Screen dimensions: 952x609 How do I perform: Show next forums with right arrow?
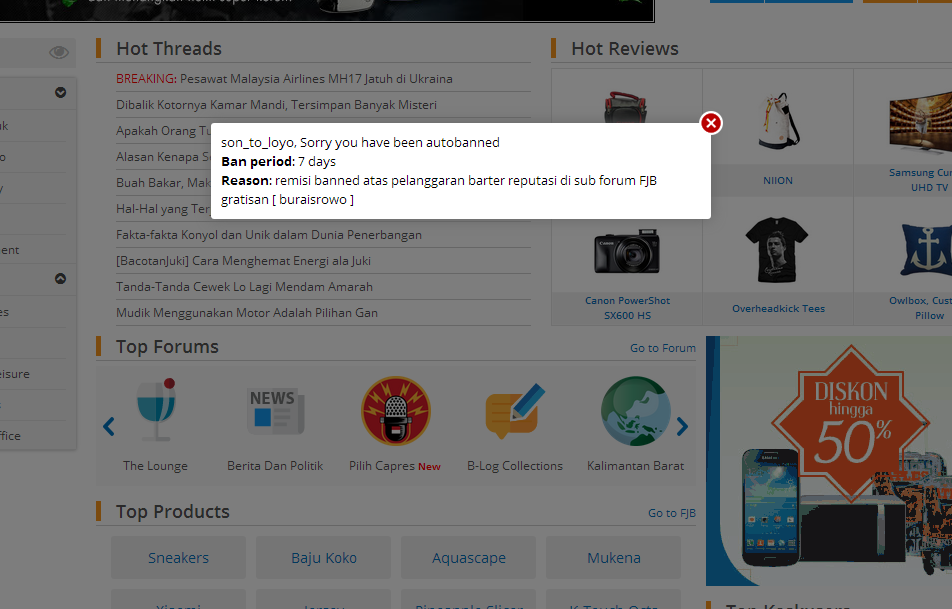click(682, 426)
